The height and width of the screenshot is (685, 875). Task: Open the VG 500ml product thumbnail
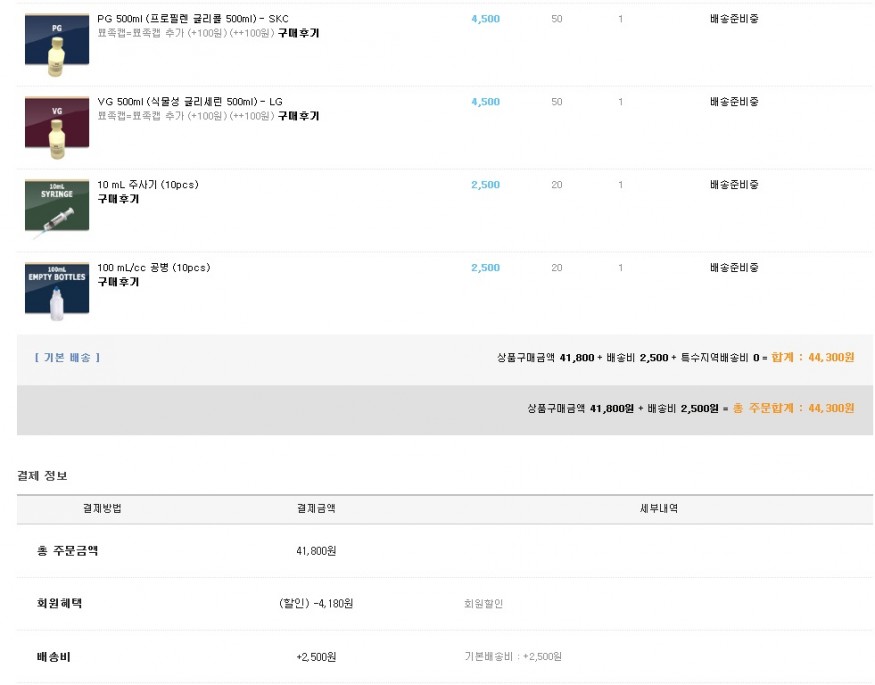coord(57,128)
